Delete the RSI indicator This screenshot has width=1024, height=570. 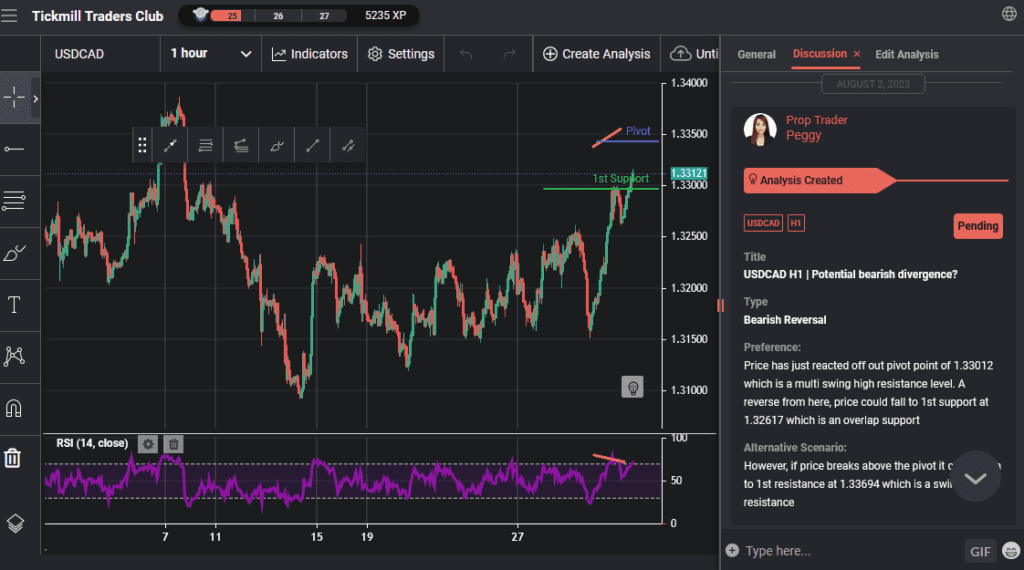click(174, 444)
